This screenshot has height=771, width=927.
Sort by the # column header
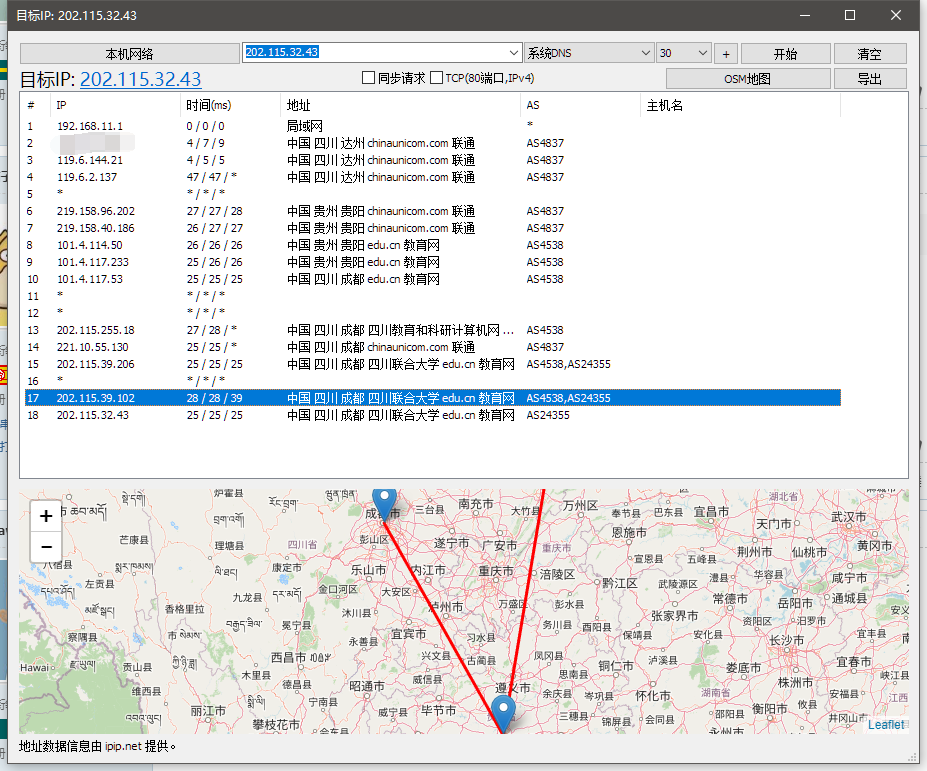pos(37,105)
